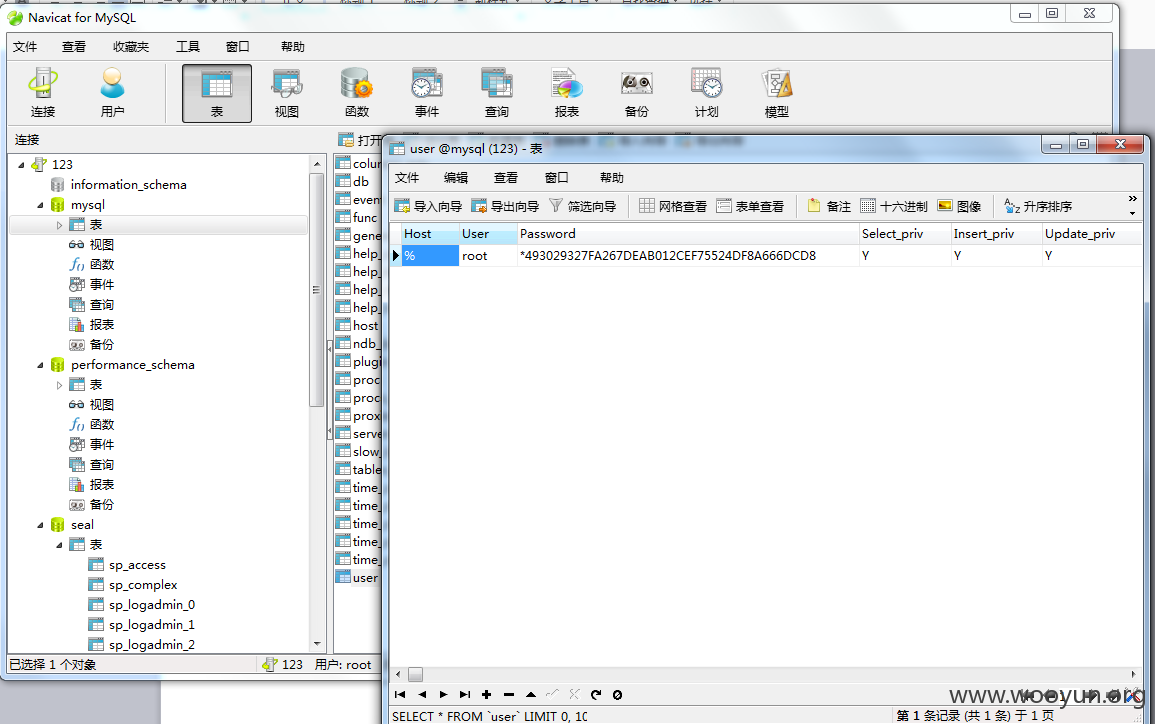Collapse the 123 connection node

pos(21,165)
